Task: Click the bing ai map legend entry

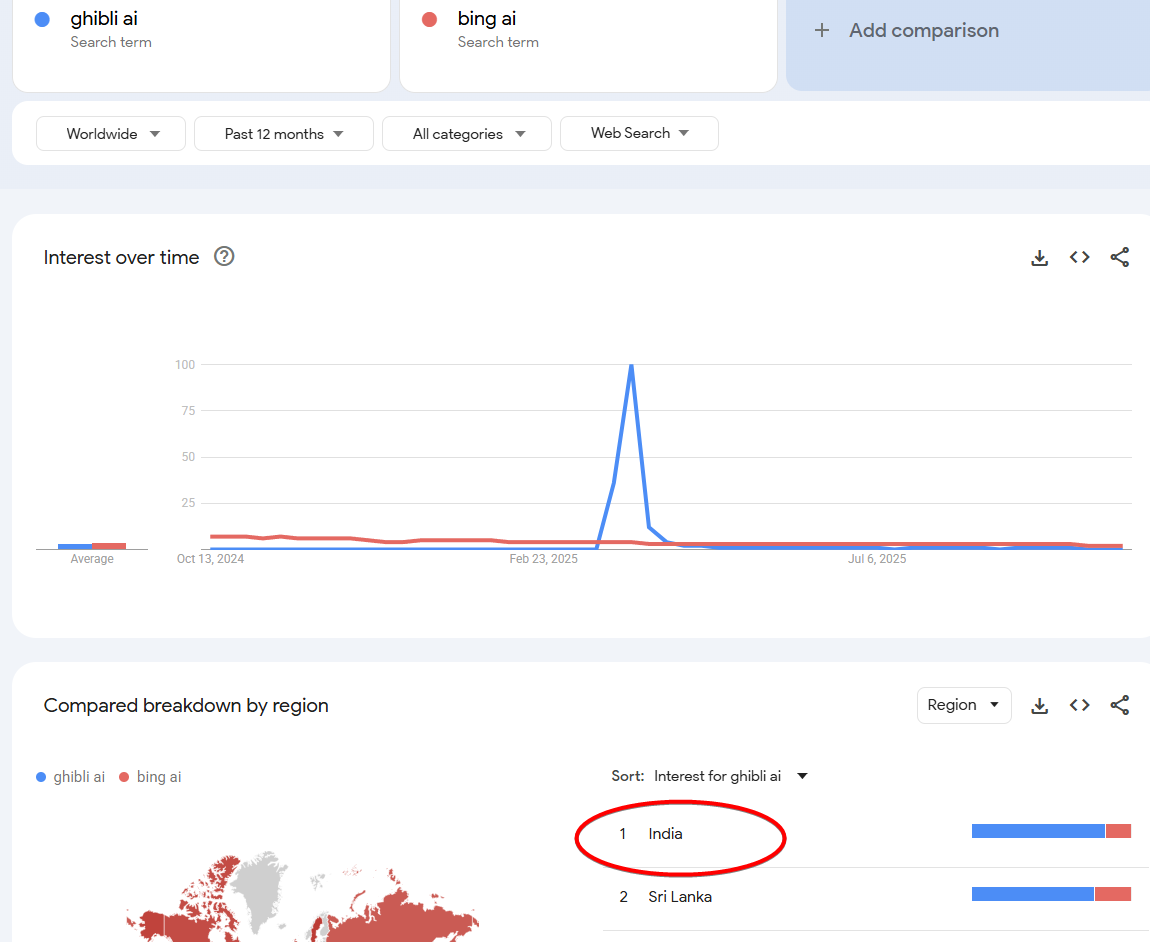Action: (150, 777)
